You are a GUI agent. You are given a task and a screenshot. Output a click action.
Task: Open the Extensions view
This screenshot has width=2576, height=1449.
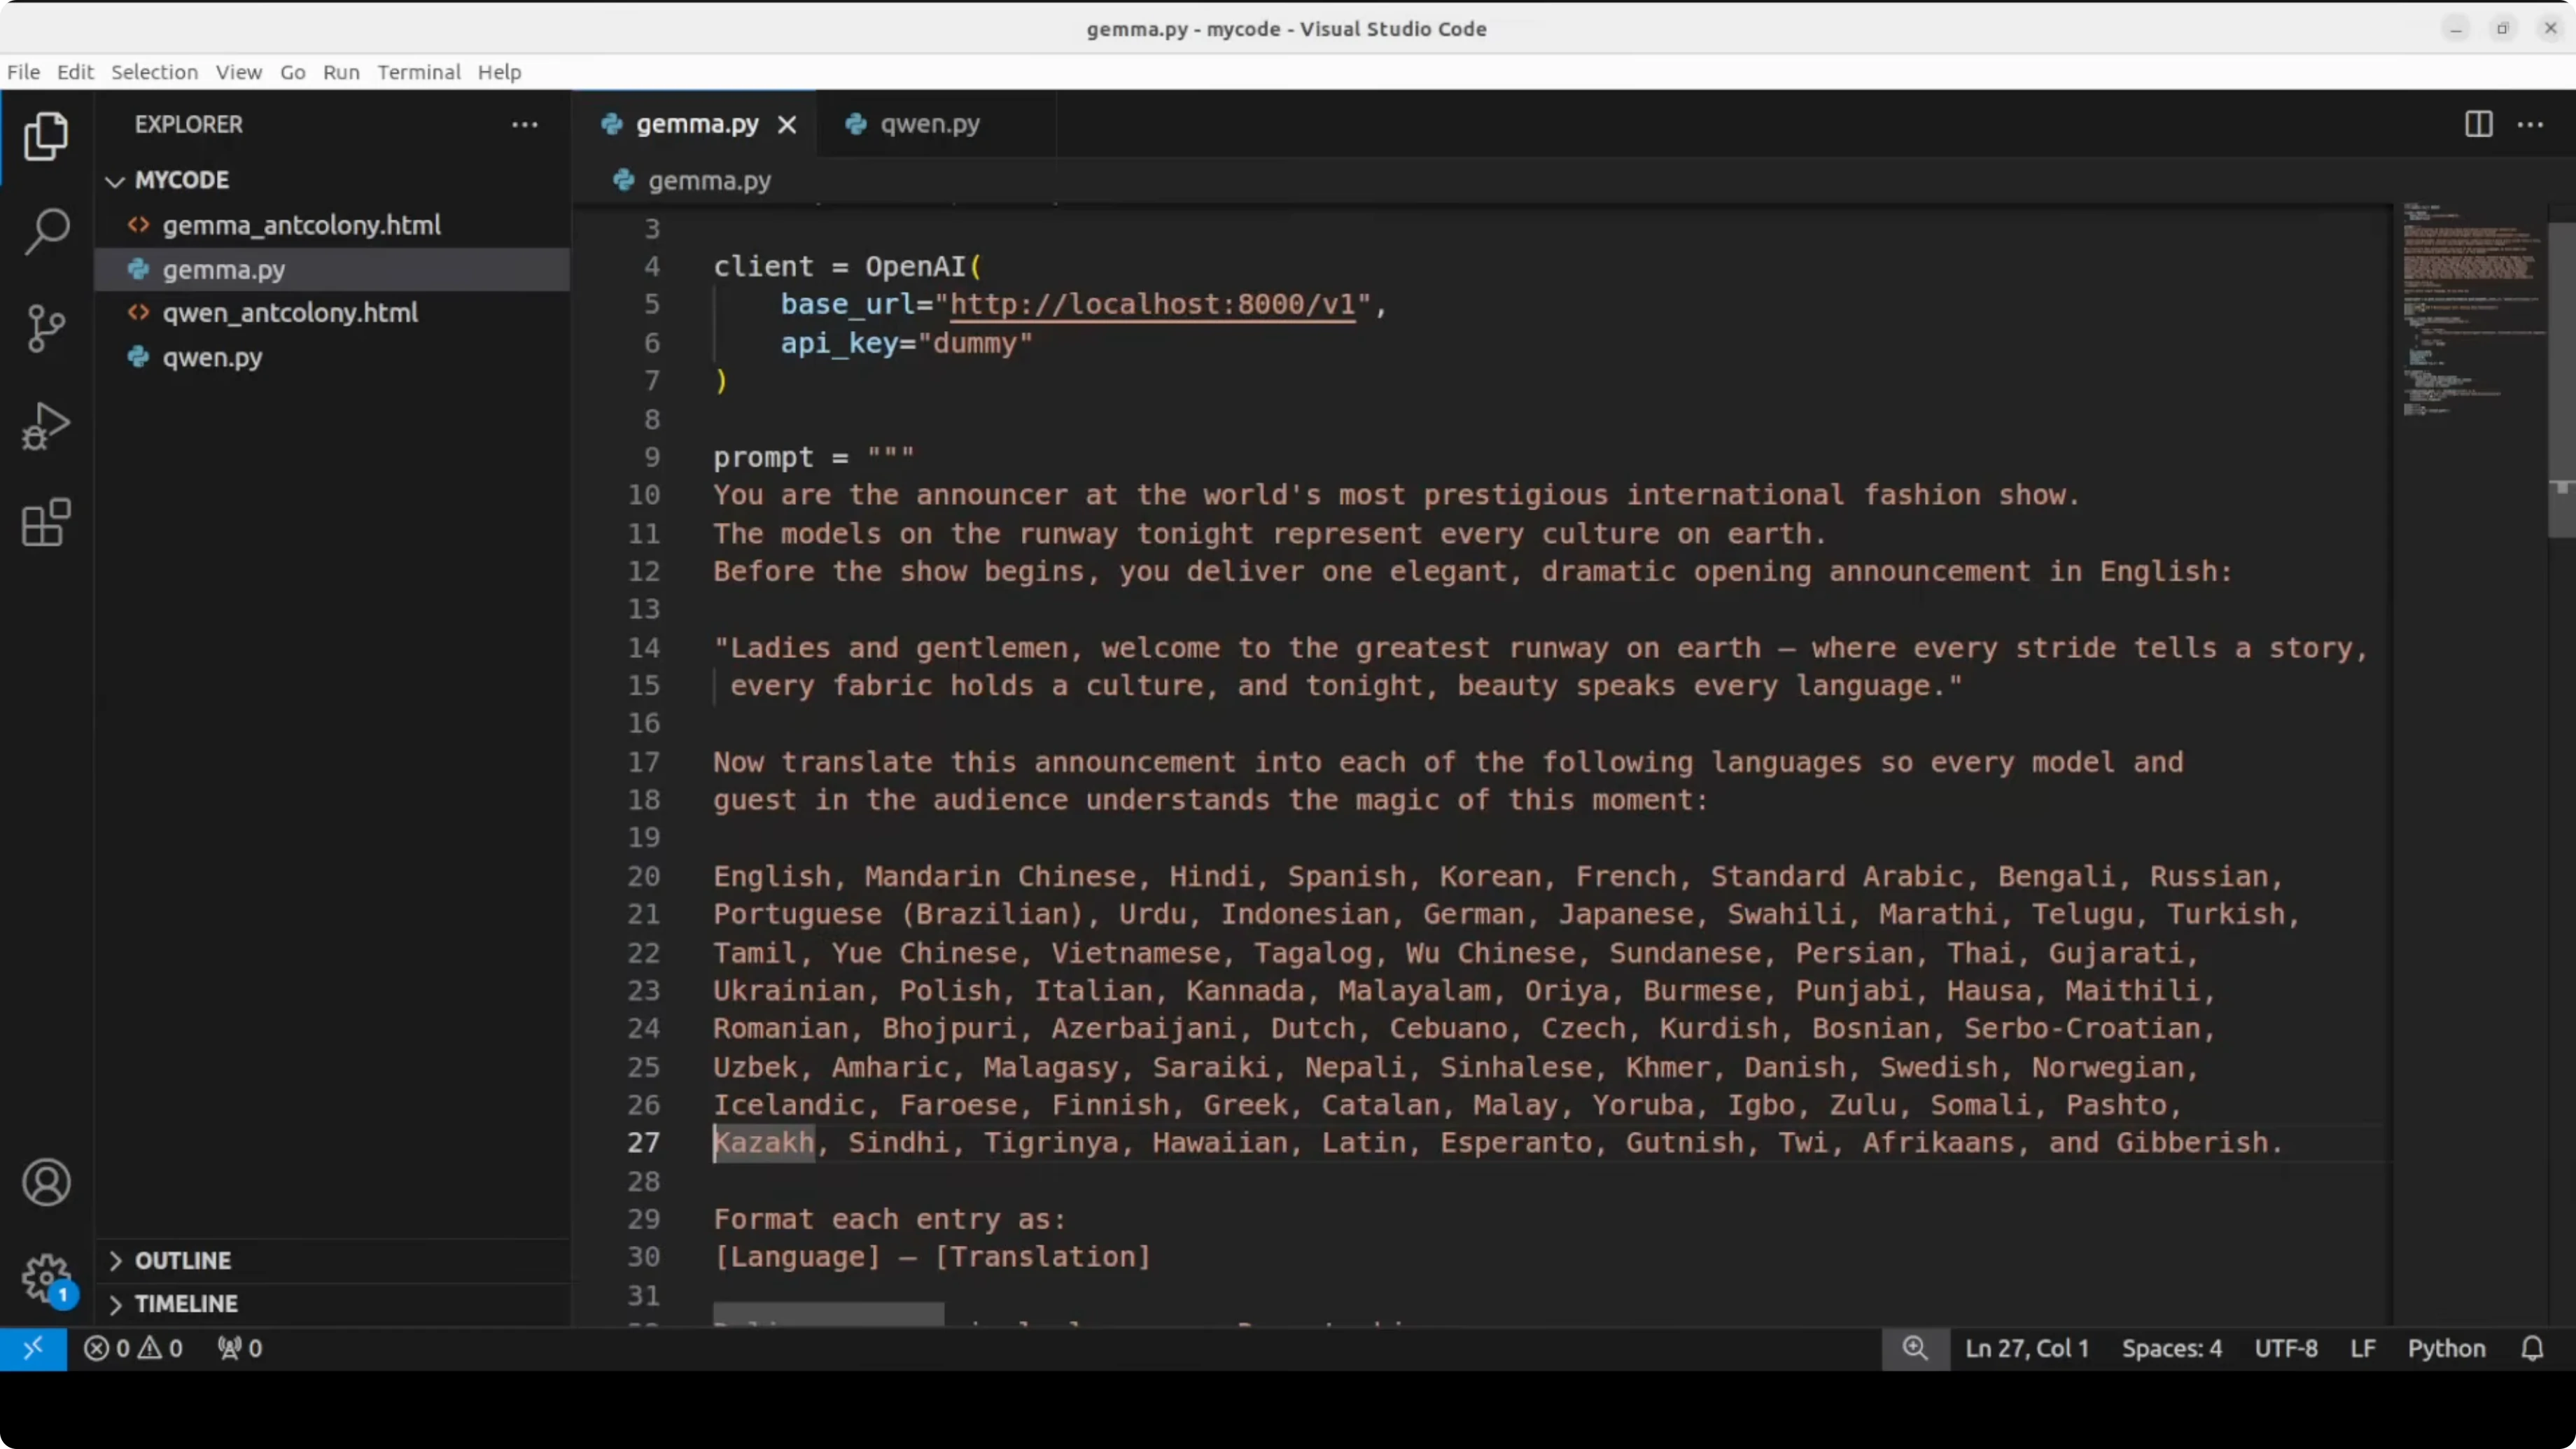pyautogui.click(x=46, y=522)
